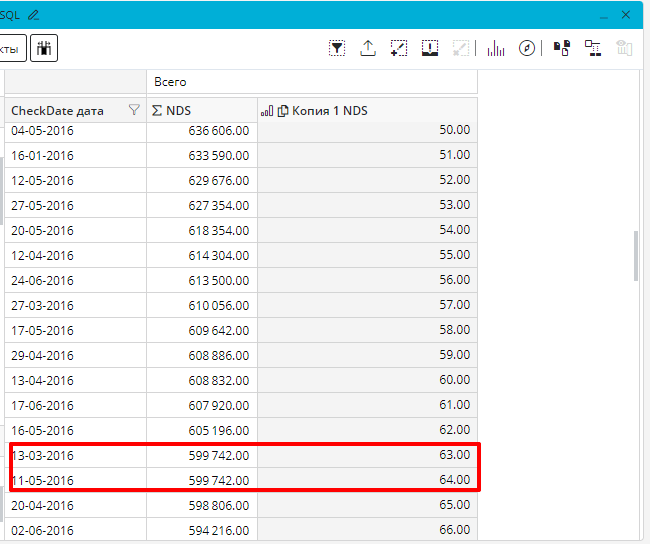The height and width of the screenshot is (544, 650).
Task: Click the expand selection icon with plus
Action: (x=398, y=48)
